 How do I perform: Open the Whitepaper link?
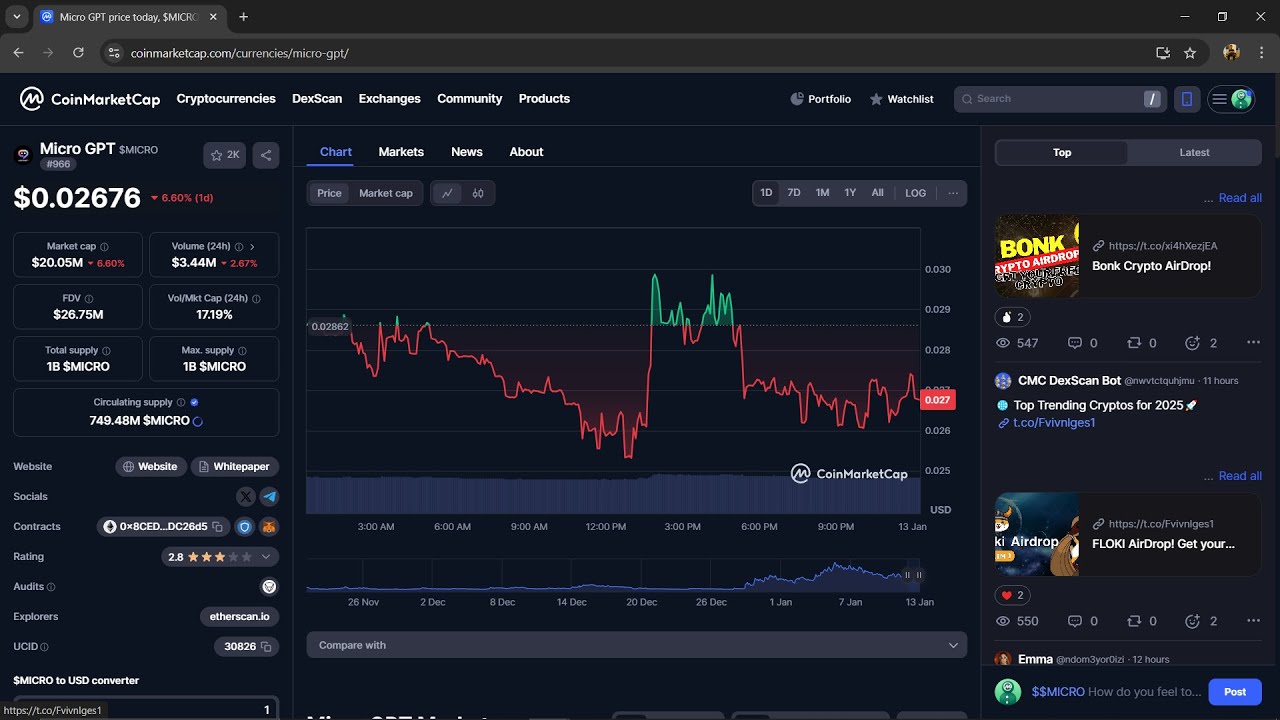pos(235,467)
